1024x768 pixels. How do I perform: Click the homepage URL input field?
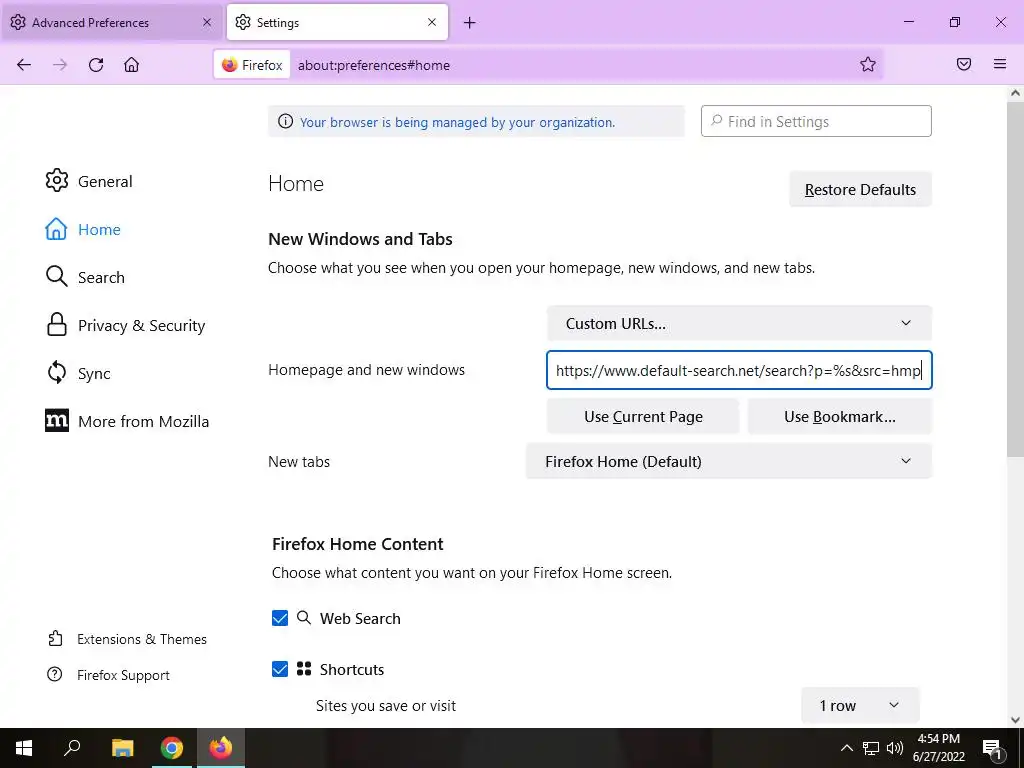pyautogui.click(x=739, y=370)
